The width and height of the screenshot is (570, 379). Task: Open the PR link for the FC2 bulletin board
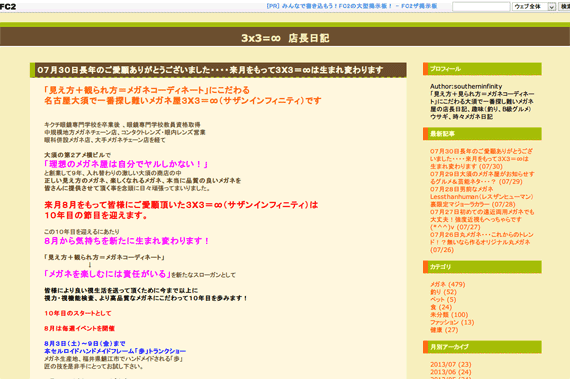click(352, 6)
